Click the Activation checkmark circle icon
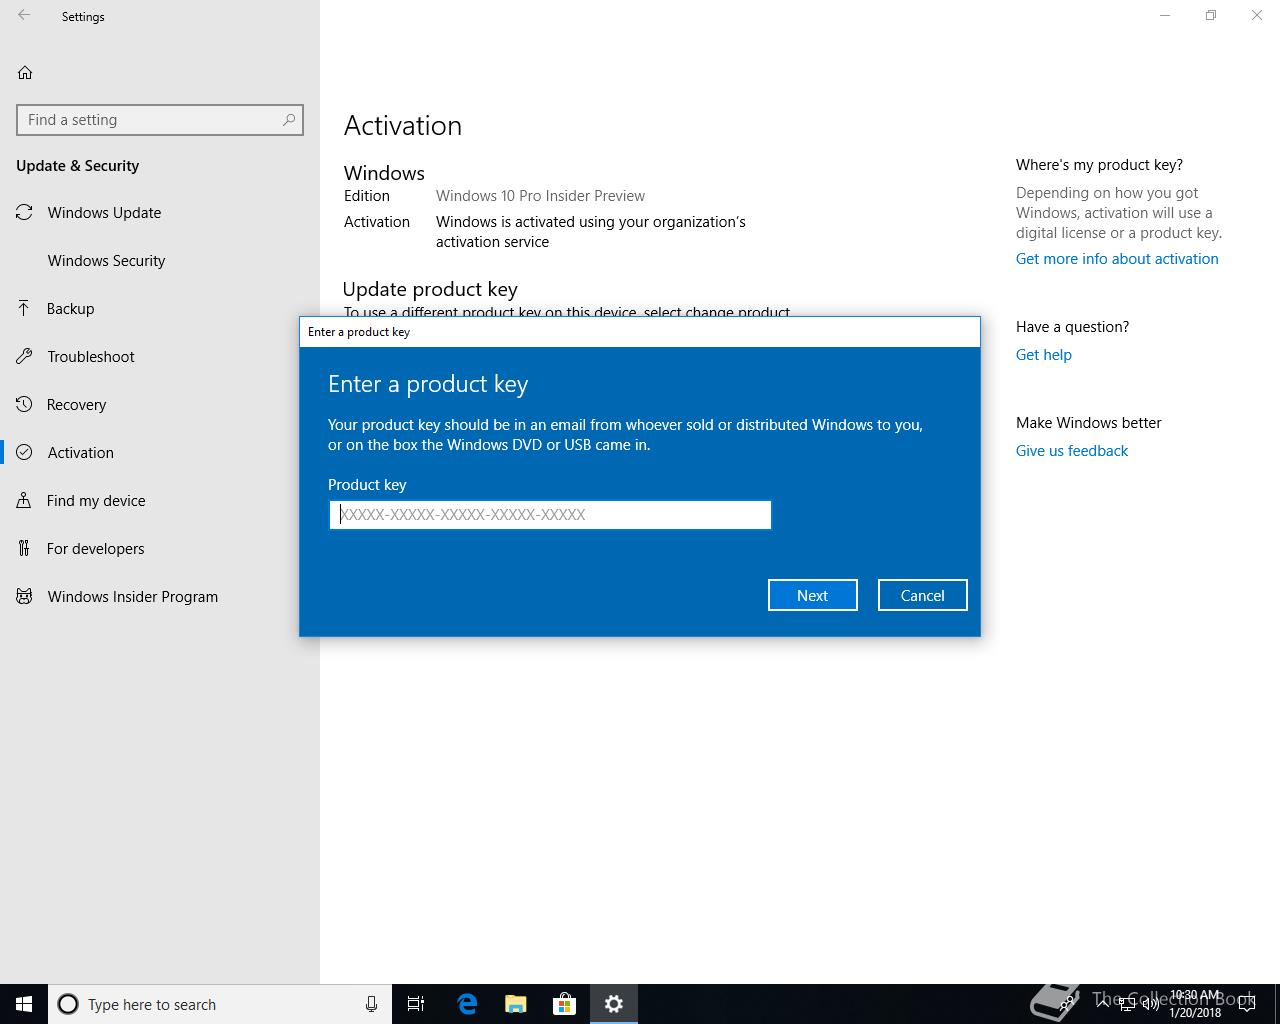1280x1024 pixels. [x=24, y=452]
